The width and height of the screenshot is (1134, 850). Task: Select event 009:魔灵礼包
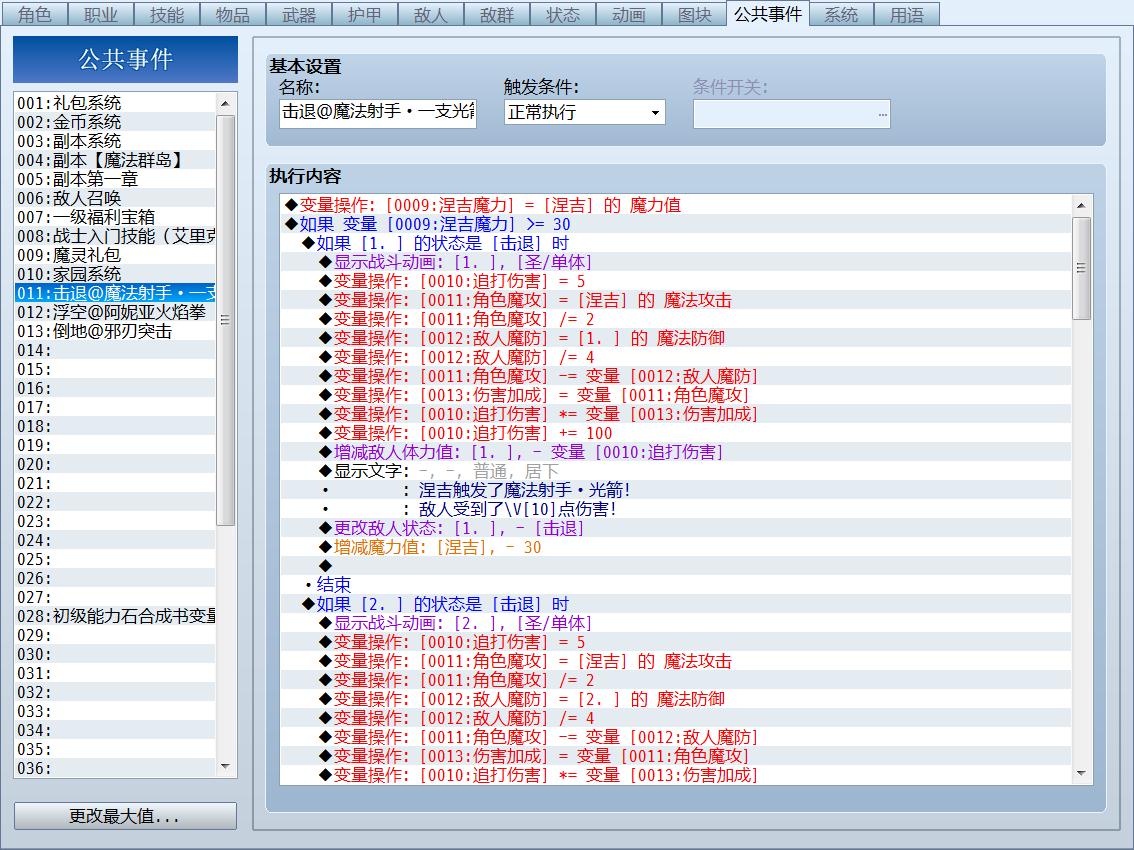(115, 255)
